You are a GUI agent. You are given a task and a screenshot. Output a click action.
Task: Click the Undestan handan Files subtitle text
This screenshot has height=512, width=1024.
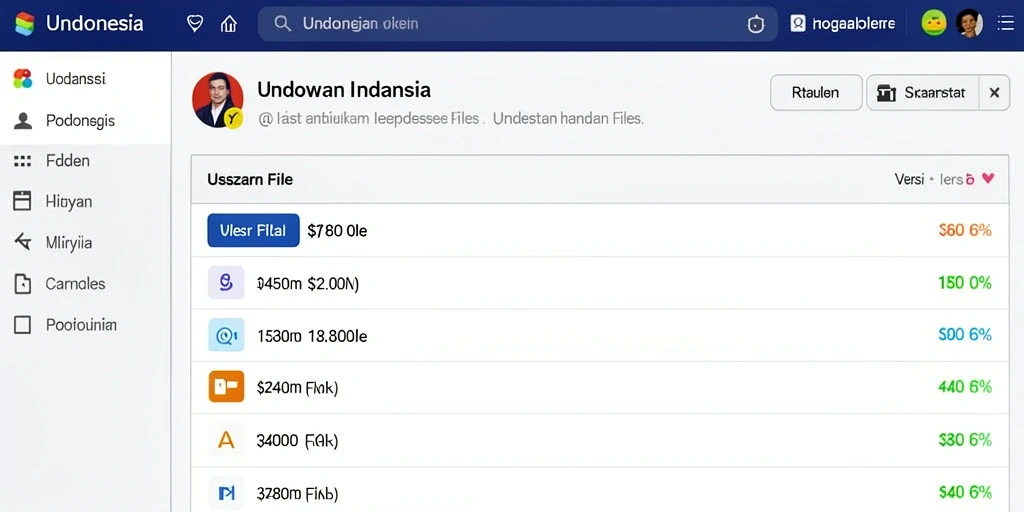pyautogui.click(x=568, y=120)
